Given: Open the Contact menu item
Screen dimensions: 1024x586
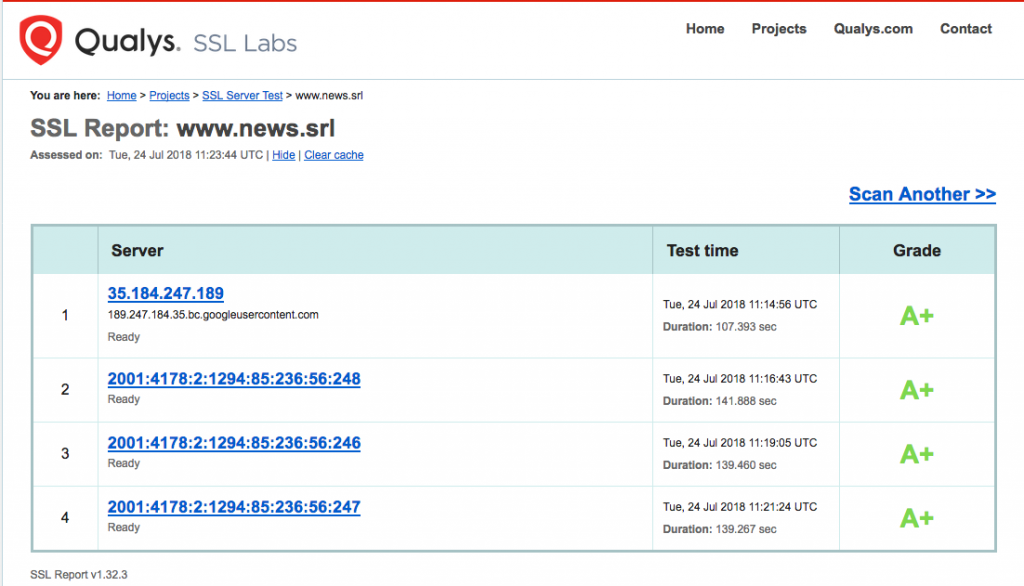Looking at the screenshot, I should pyautogui.click(x=966, y=29).
